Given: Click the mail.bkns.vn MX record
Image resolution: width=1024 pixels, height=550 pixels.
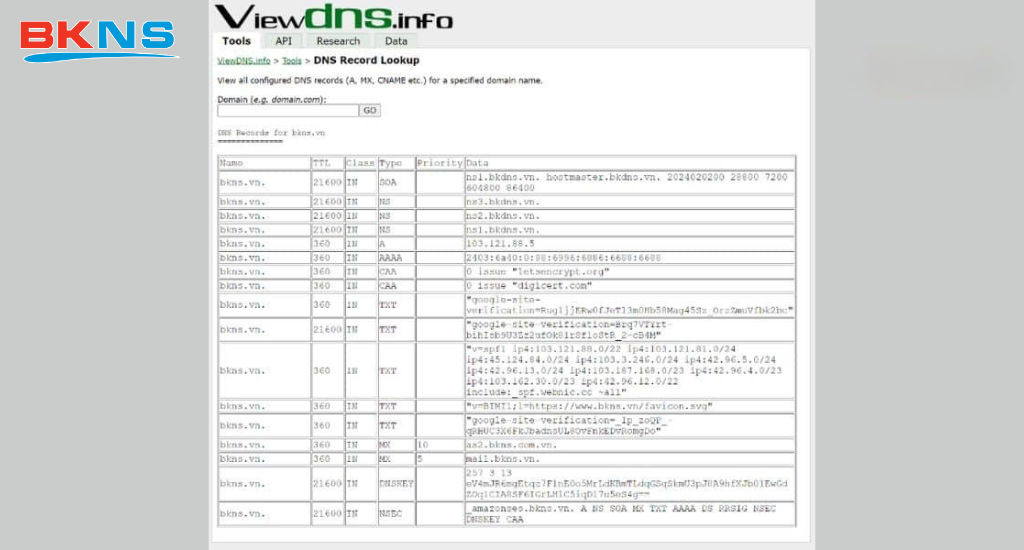Looking at the screenshot, I should coord(503,458).
